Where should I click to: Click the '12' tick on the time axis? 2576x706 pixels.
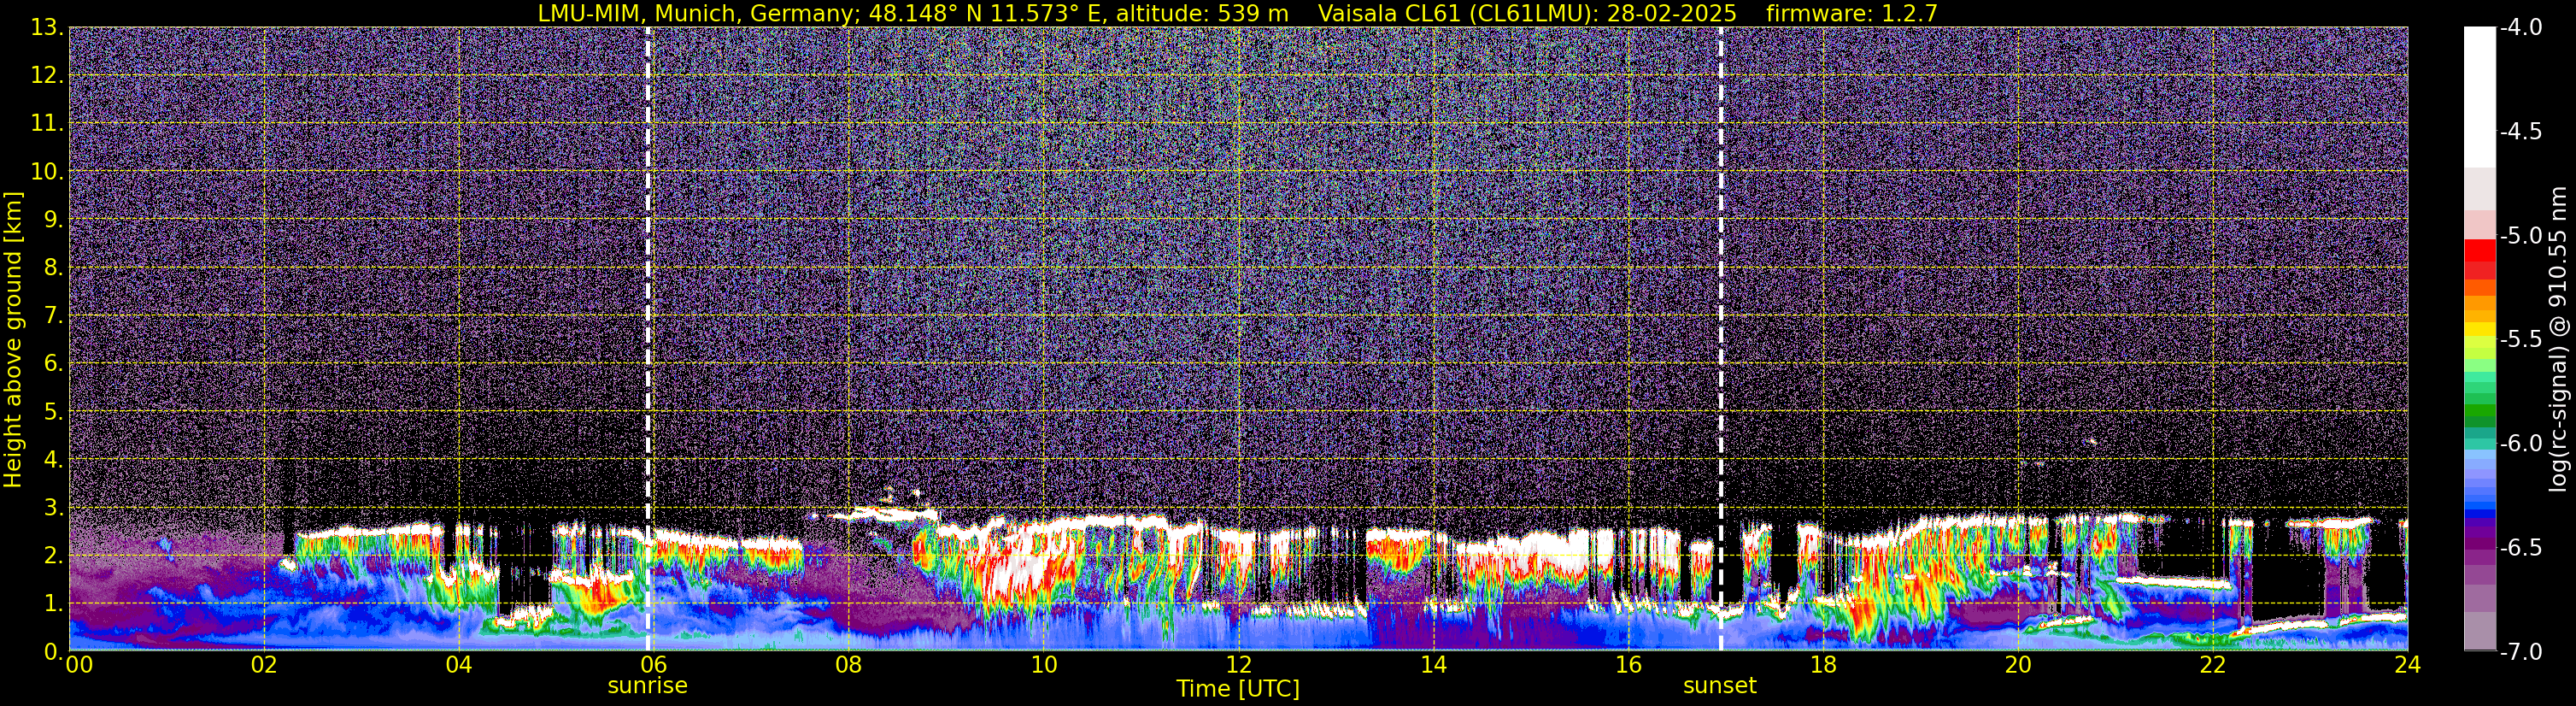tap(1239, 666)
